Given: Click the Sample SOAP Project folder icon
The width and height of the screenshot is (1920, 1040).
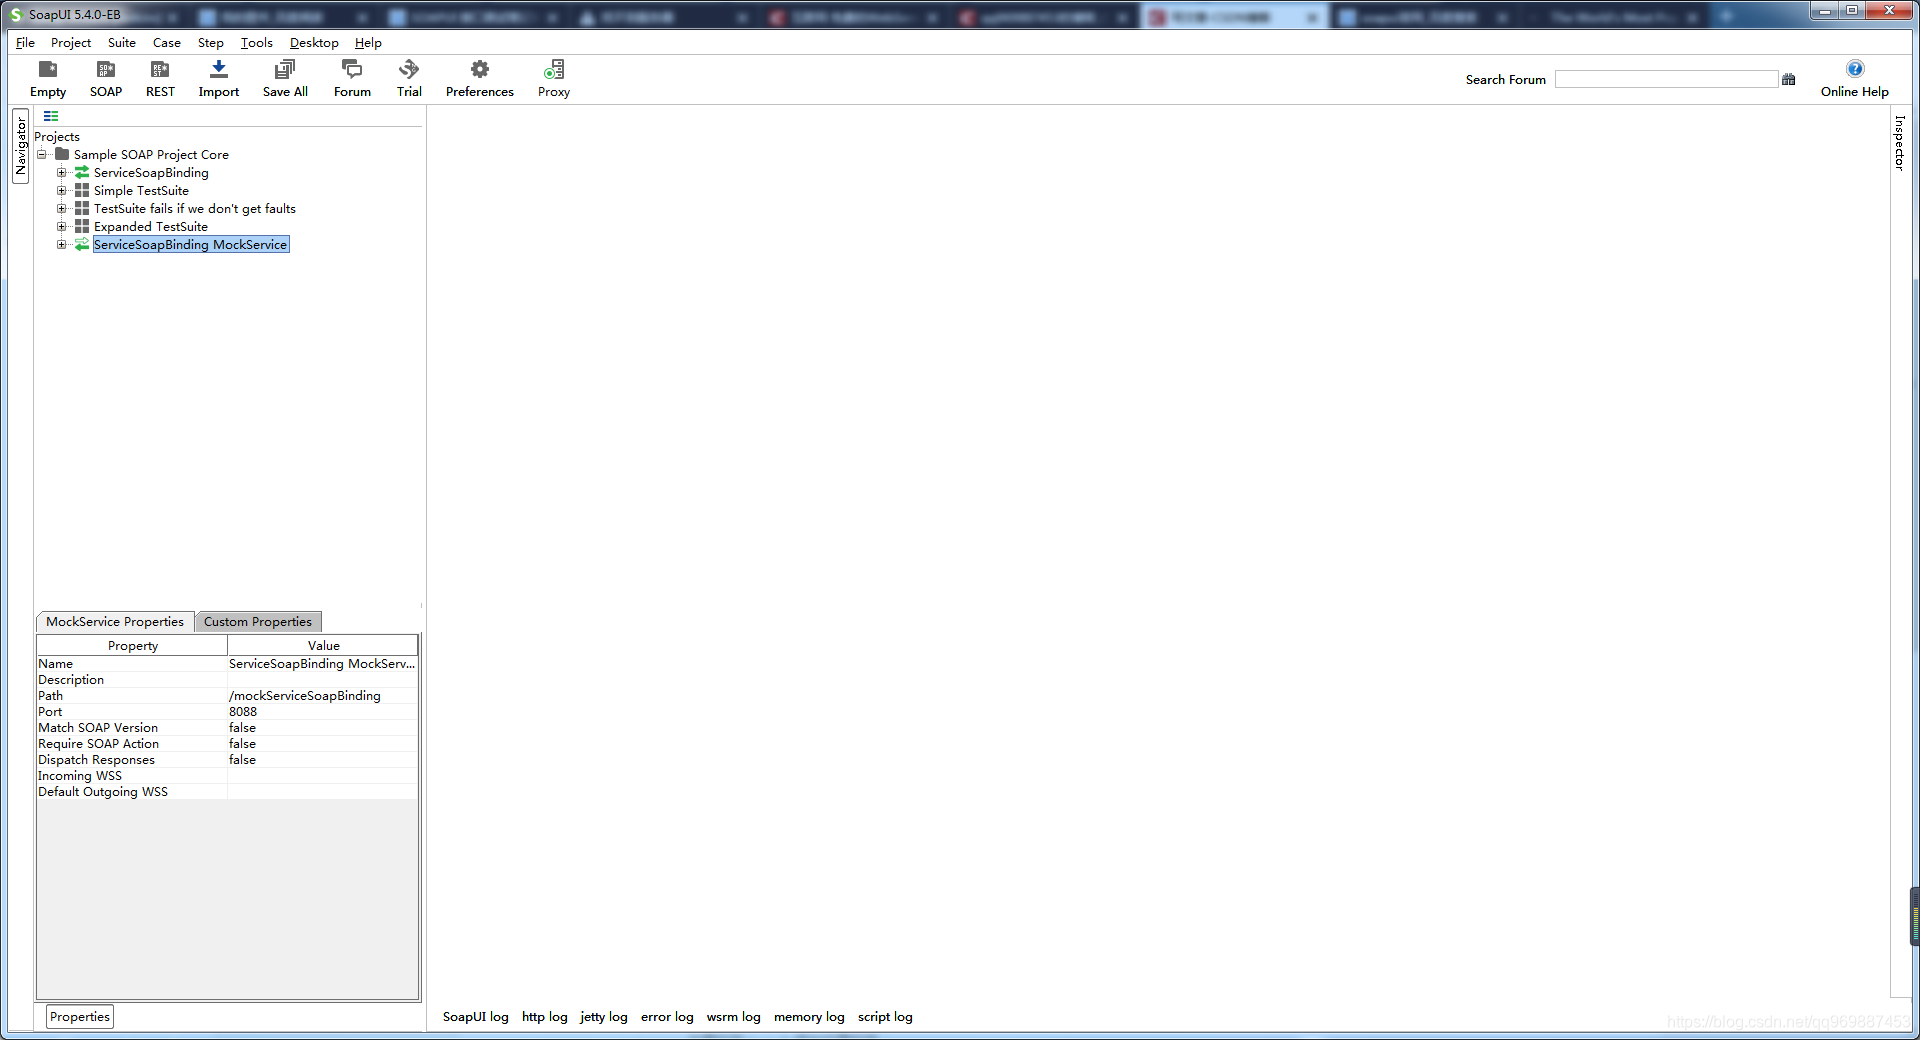Looking at the screenshot, I should click(62, 154).
